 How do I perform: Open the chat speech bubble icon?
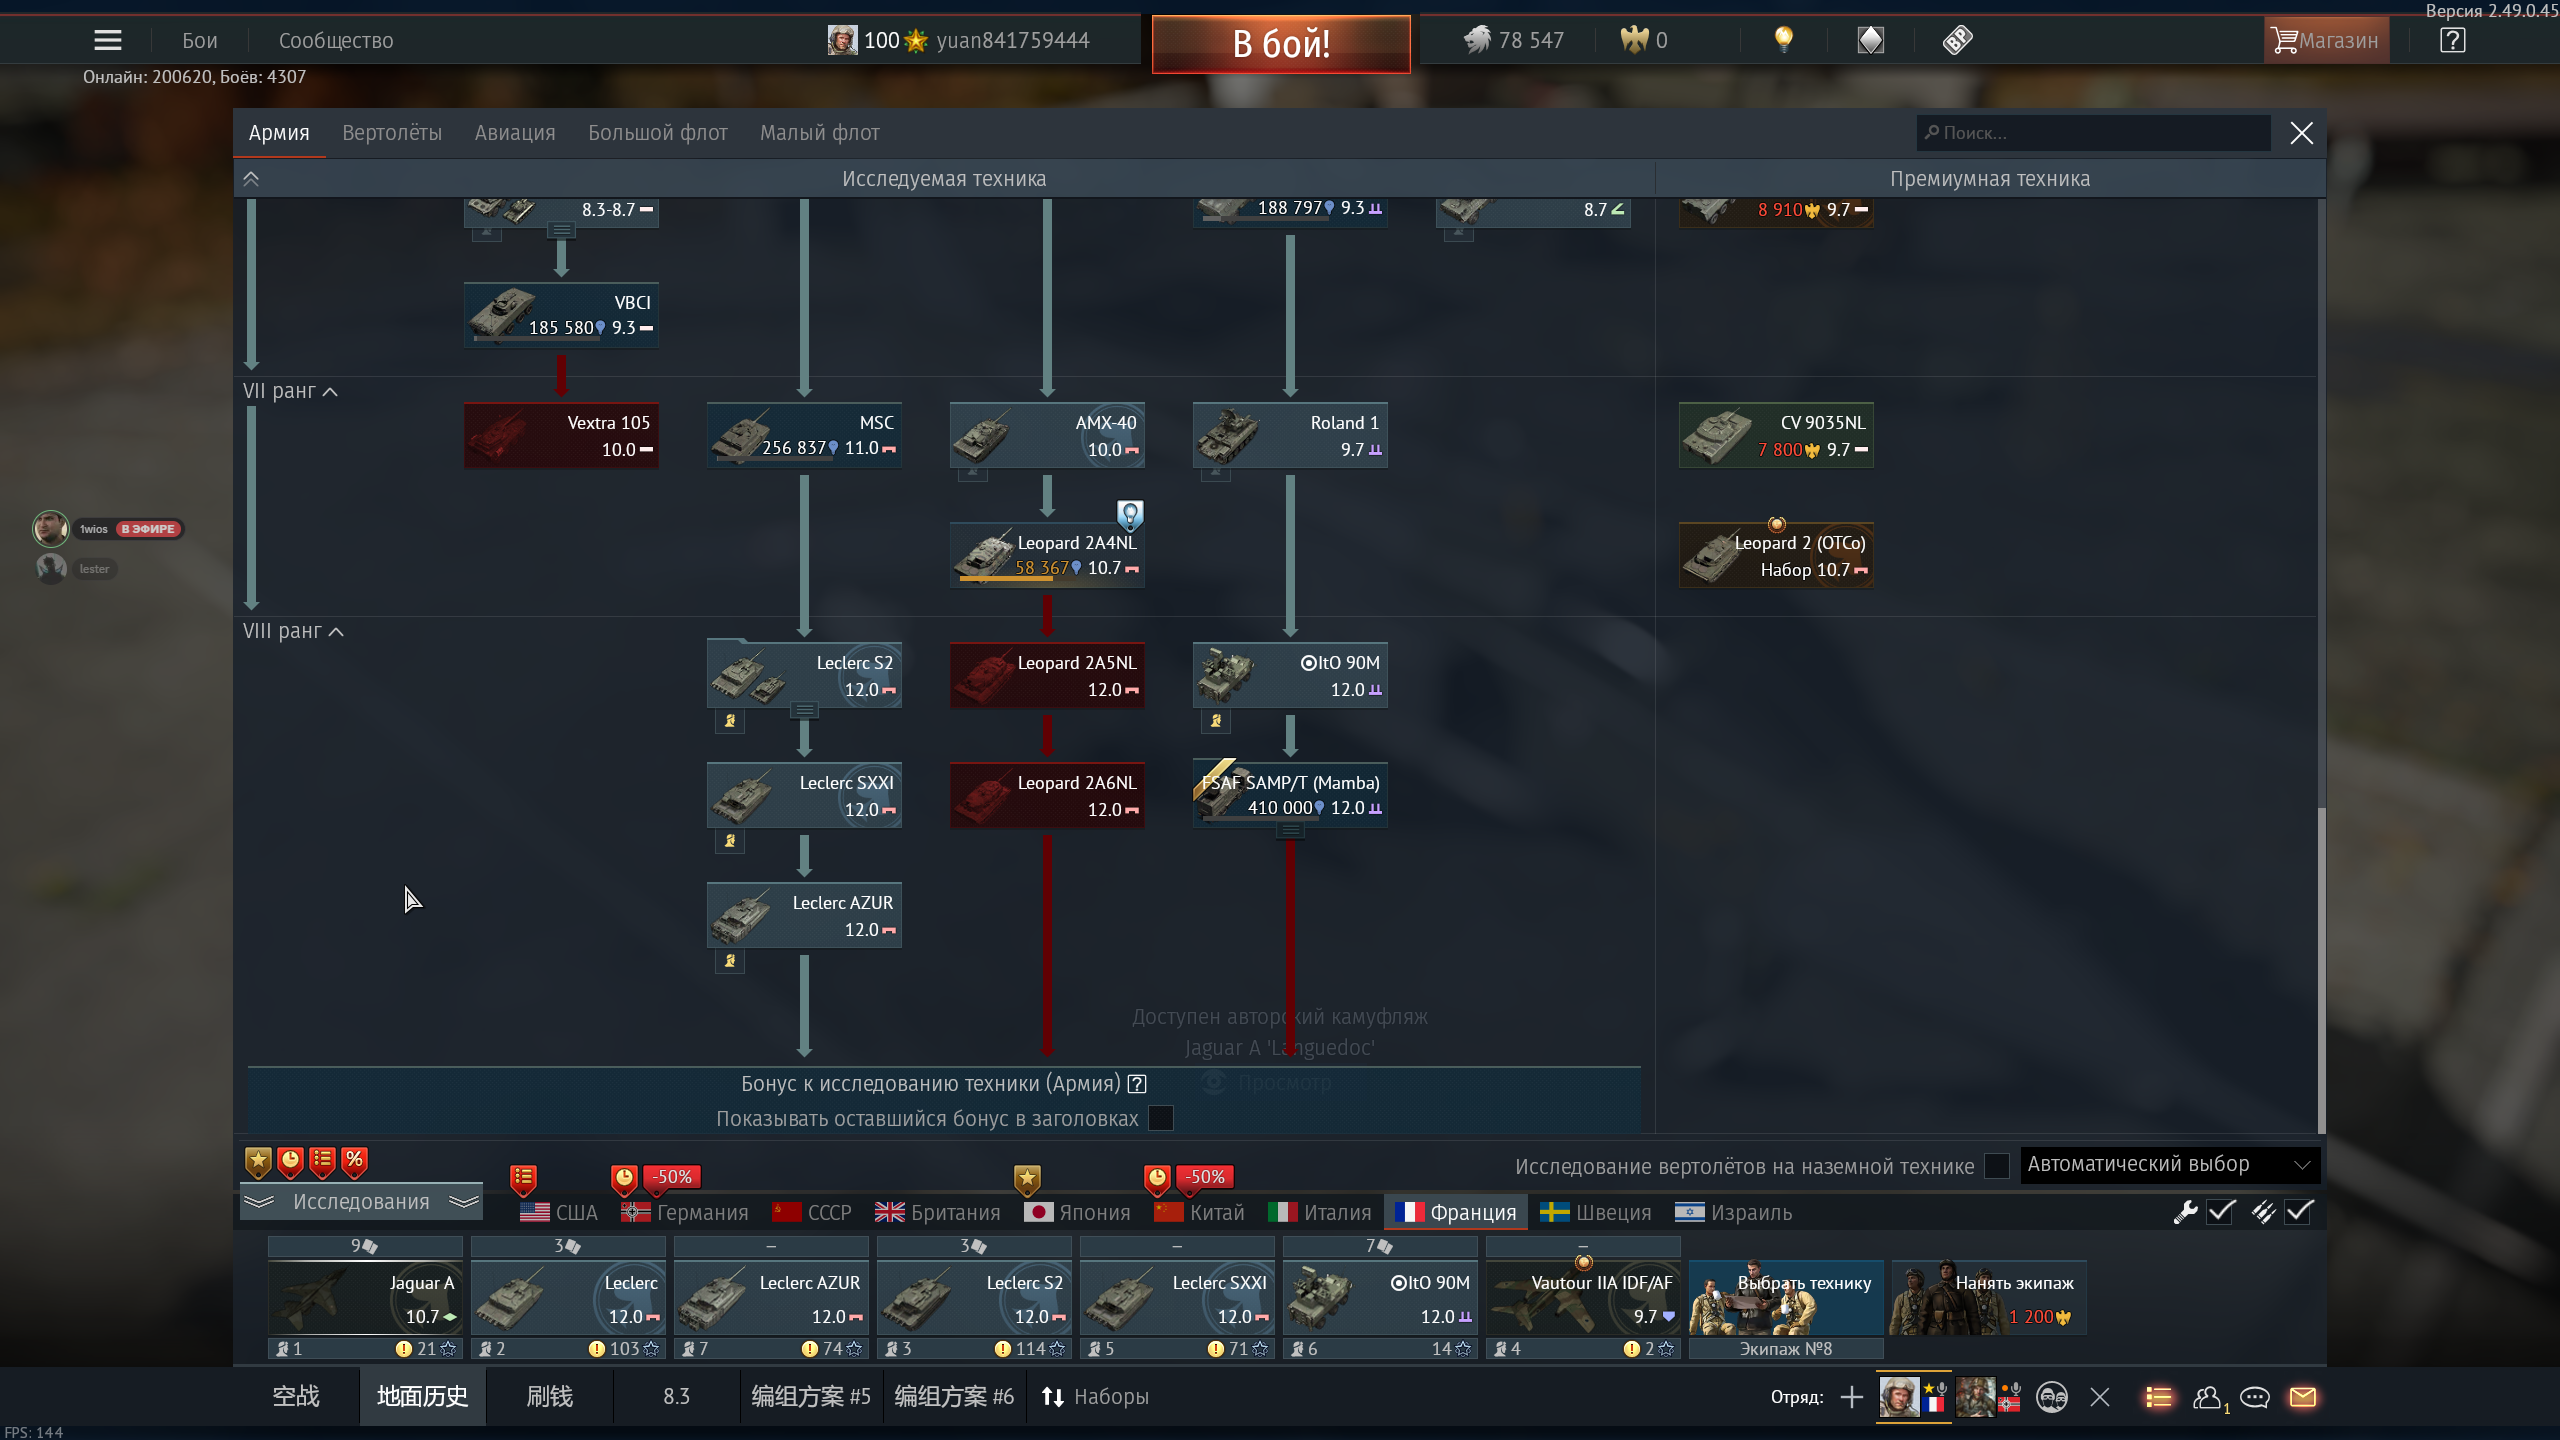pos(2254,1397)
